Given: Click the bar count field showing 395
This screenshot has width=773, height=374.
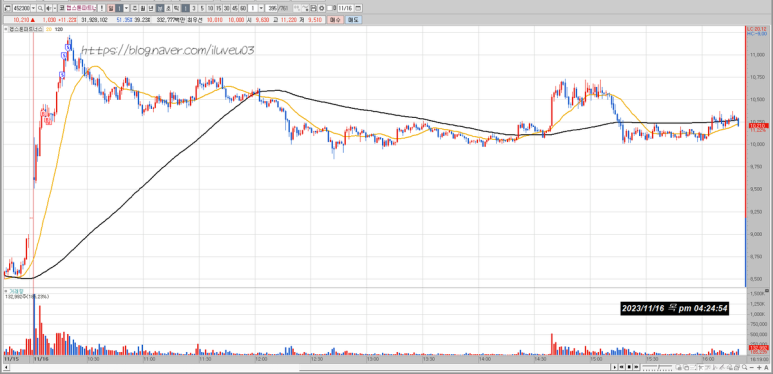Looking at the screenshot, I should [x=272, y=8].
